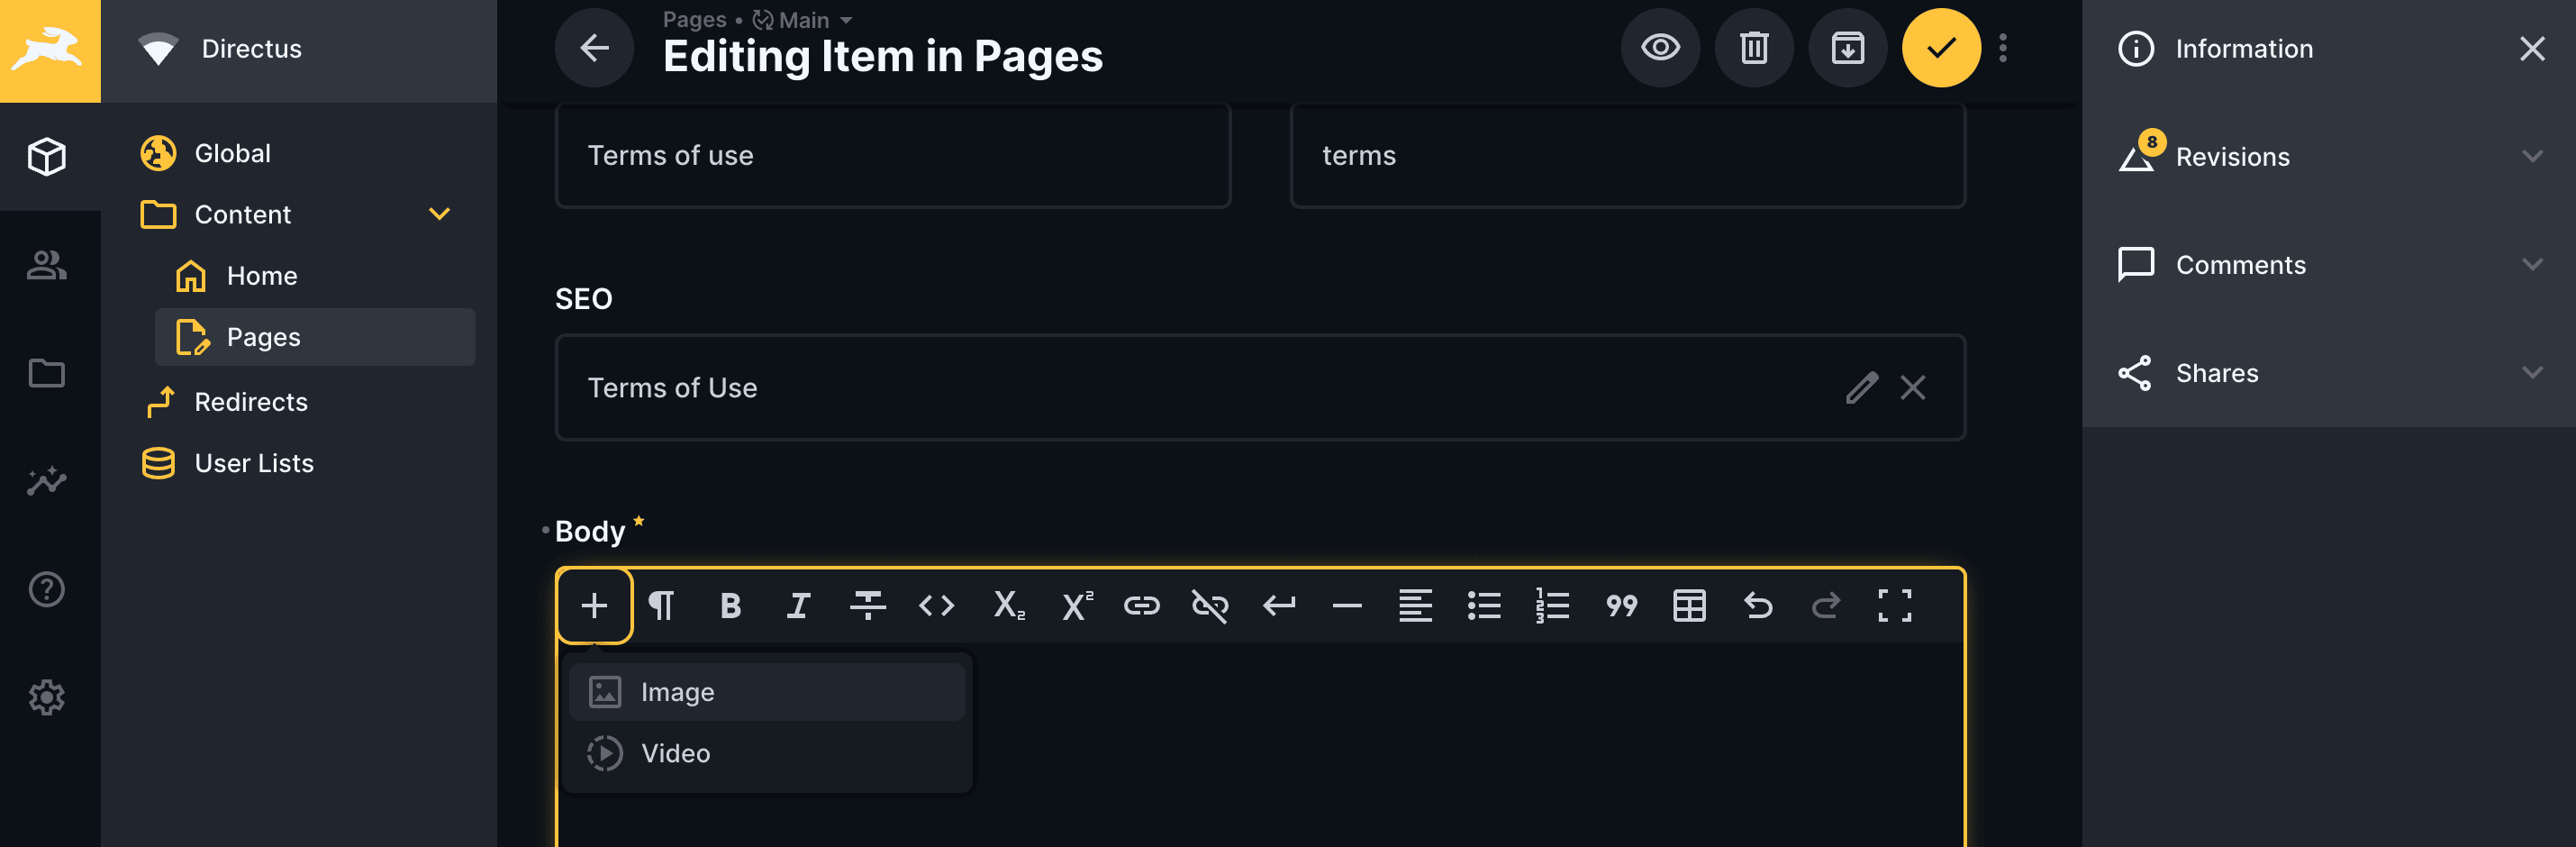The image size is (2576, 847).
Task: Toggle italic formatting in Body toolbar
Action: (x=797, y=605)
